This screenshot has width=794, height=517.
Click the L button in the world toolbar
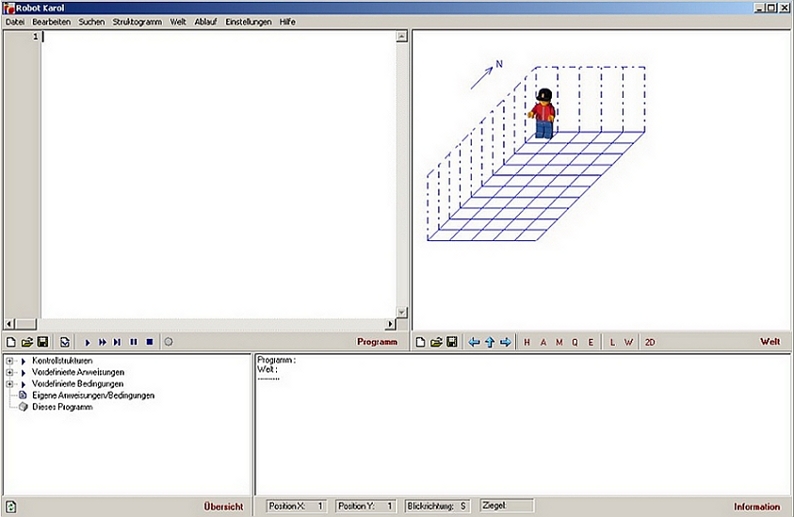[612, 342]
